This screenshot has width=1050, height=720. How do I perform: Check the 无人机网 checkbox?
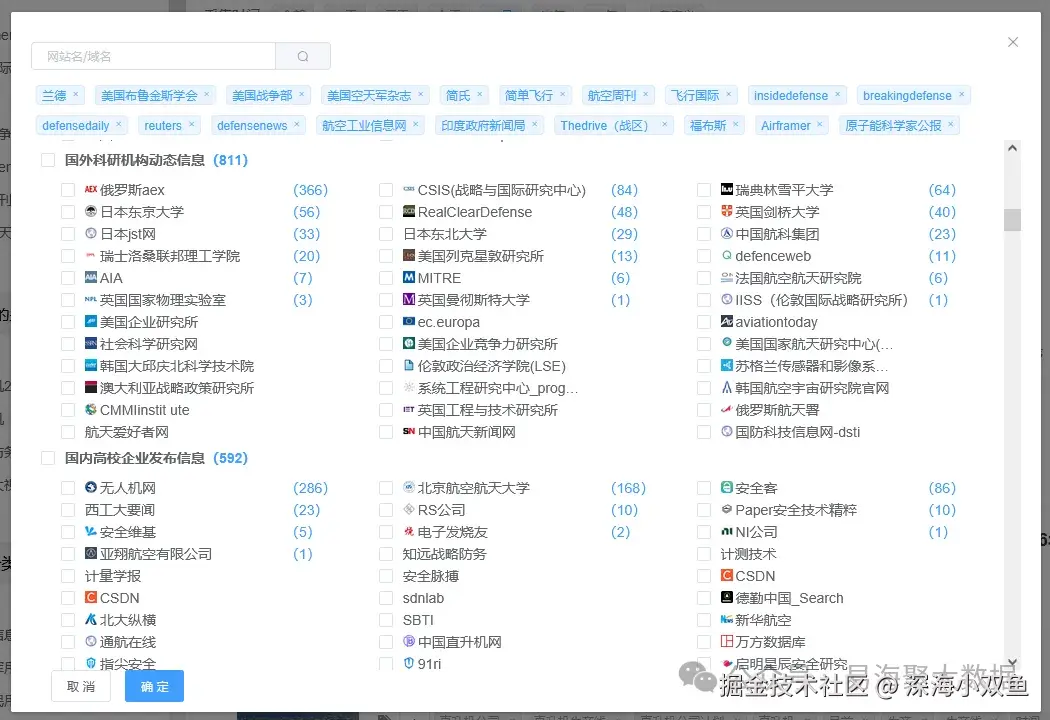[x=68, y=487]
